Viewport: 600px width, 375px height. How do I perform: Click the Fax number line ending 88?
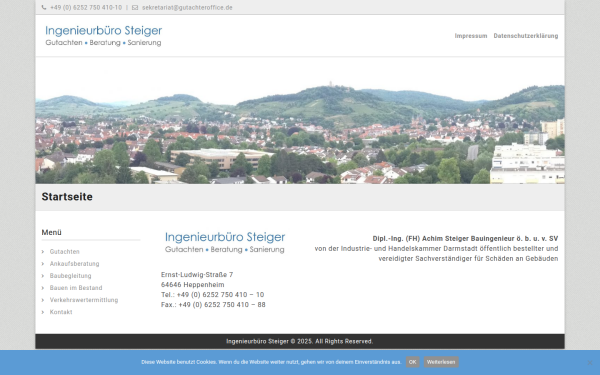point(213,305)
